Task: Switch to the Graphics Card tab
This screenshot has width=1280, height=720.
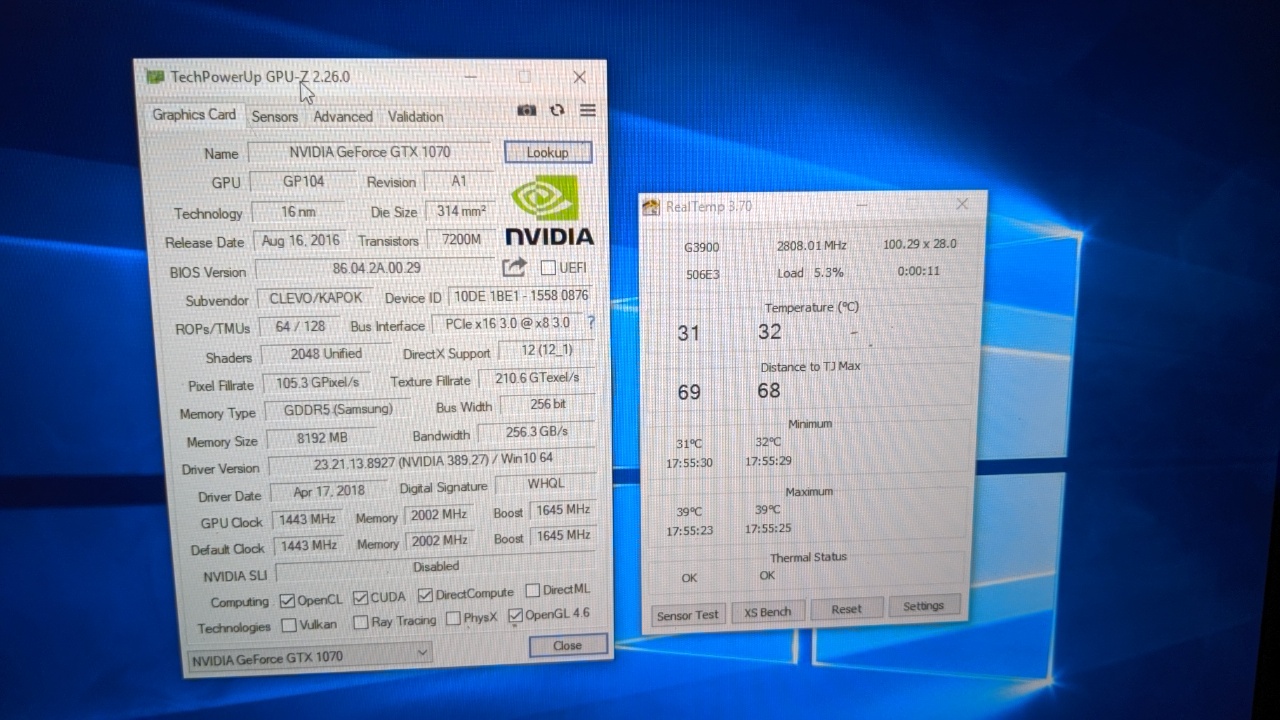Action: 194,115
